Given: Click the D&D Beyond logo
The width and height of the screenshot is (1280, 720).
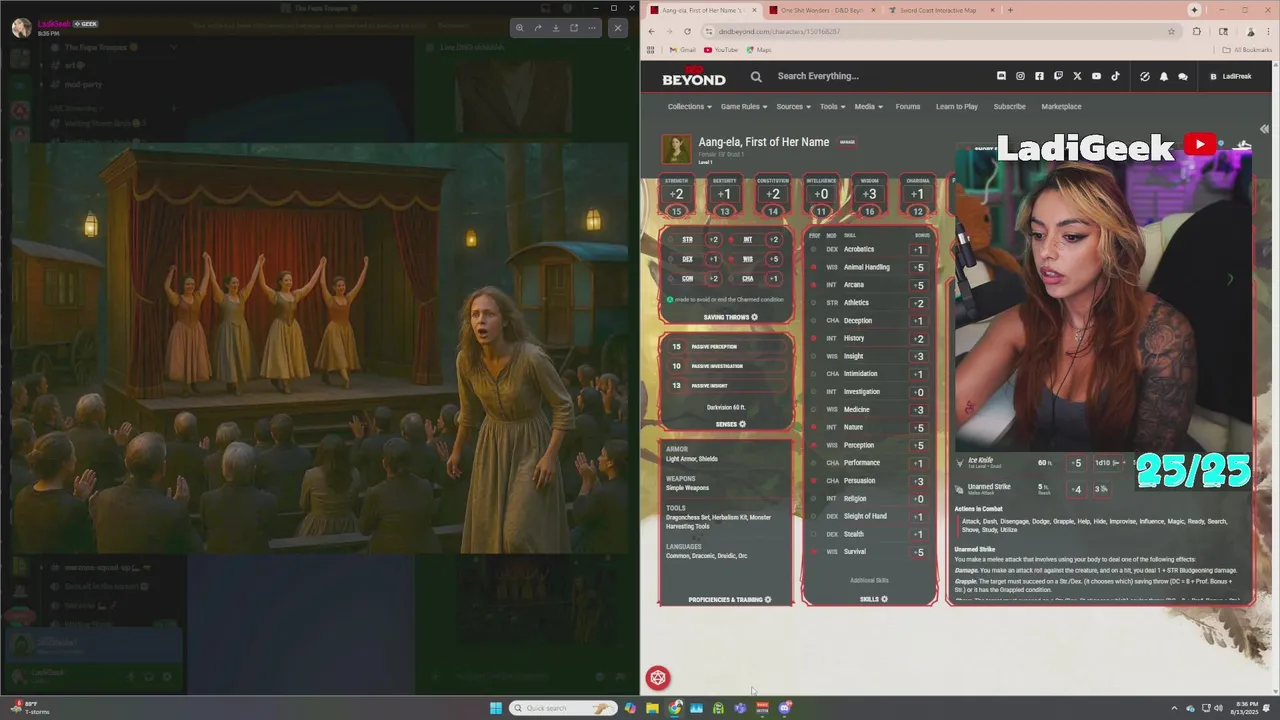Looking at the screenshot, I should pos(694,76).
